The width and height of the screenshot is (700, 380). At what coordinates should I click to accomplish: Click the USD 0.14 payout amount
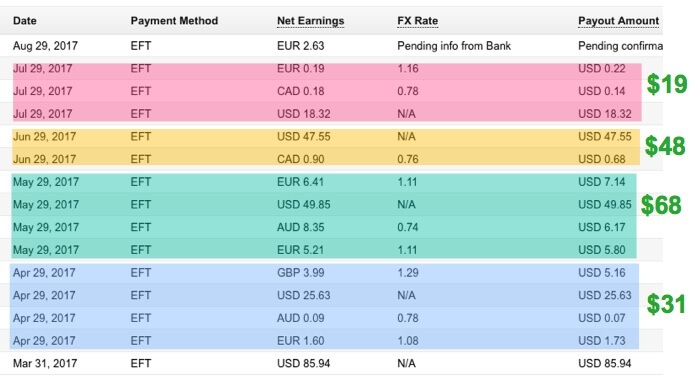click(x=602, y=92)
